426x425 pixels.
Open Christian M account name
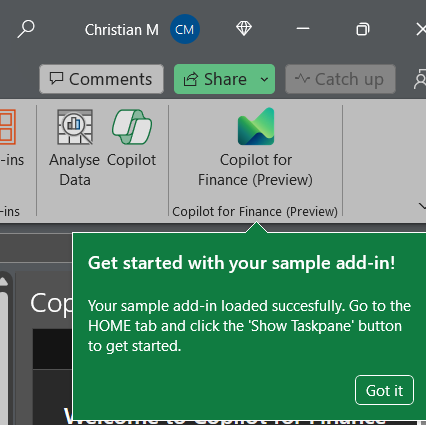[x=121, y=30]
